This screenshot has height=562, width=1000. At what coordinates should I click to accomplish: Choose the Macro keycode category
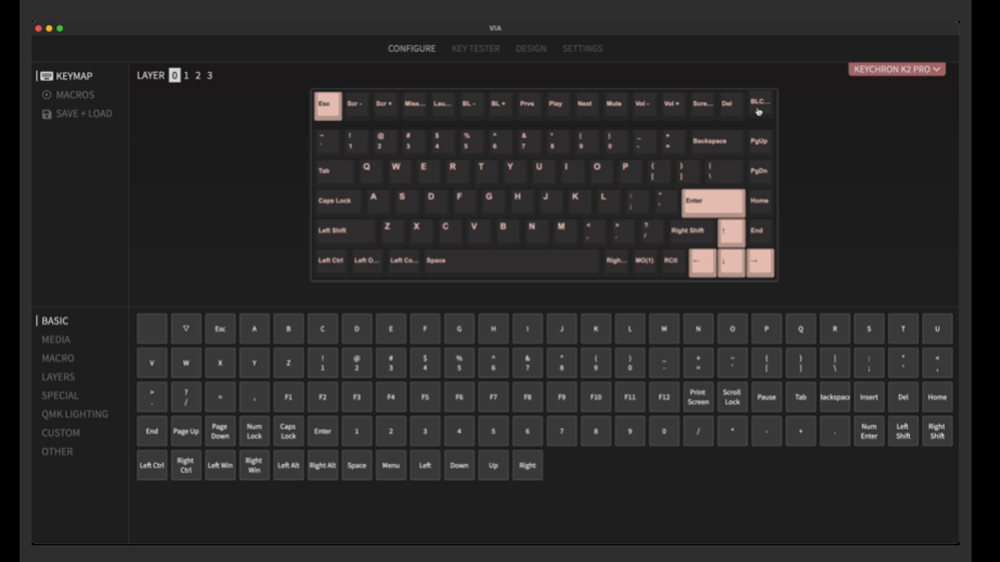(57, 358)
